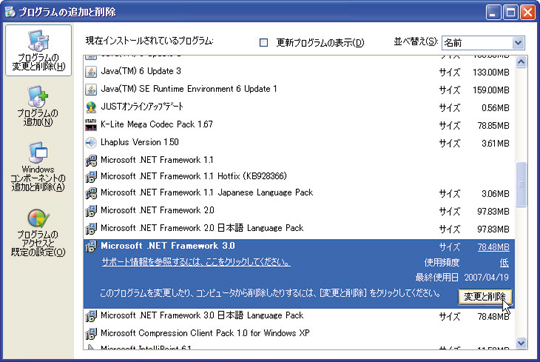Click the 低 usage frequency link
Image resolution: width=540 pixels, height=362 pixels.
click(x=504, y=263)
